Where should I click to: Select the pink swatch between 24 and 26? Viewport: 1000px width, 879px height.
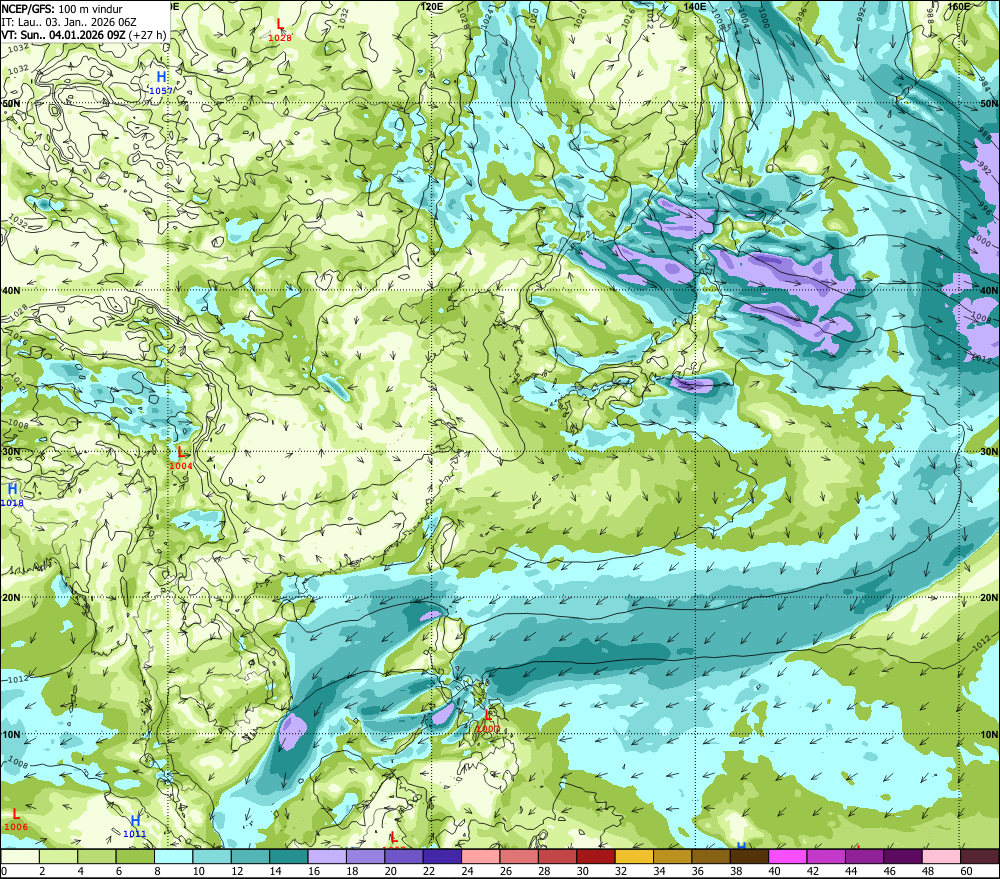481,857
